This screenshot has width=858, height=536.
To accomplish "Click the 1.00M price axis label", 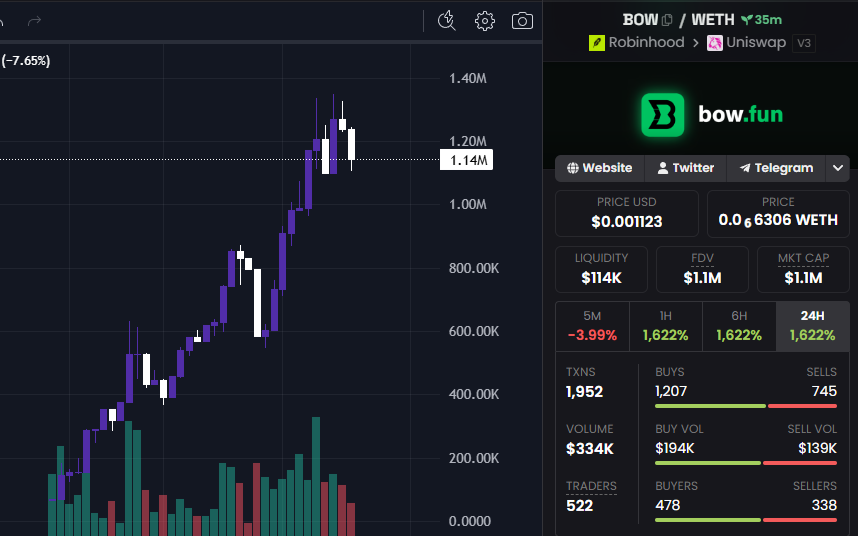I will click(x=468, y=204).
